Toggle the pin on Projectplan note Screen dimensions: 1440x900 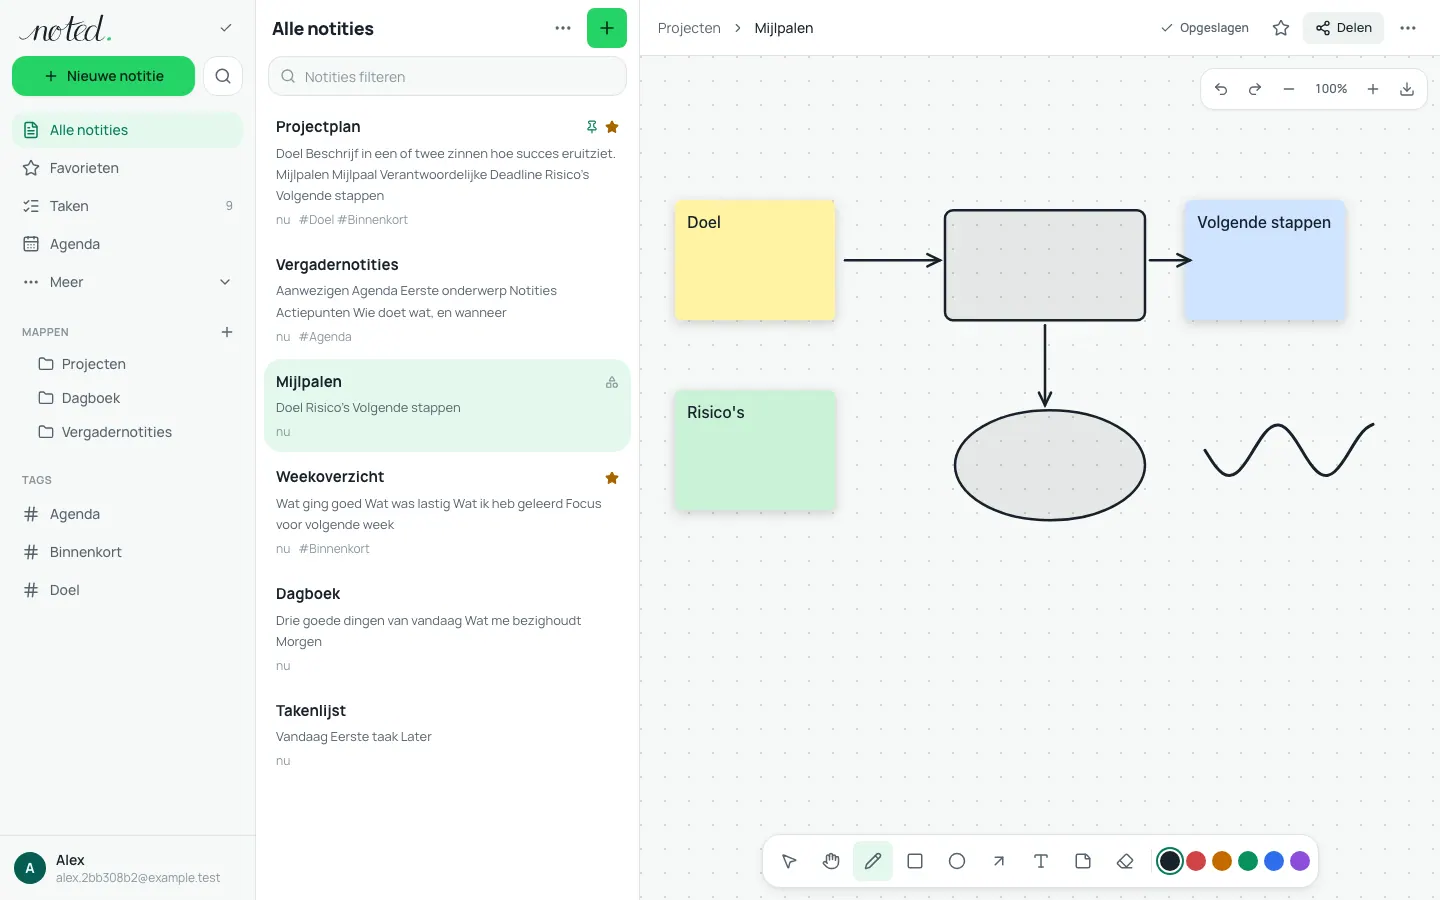click(x=592, y=127)
